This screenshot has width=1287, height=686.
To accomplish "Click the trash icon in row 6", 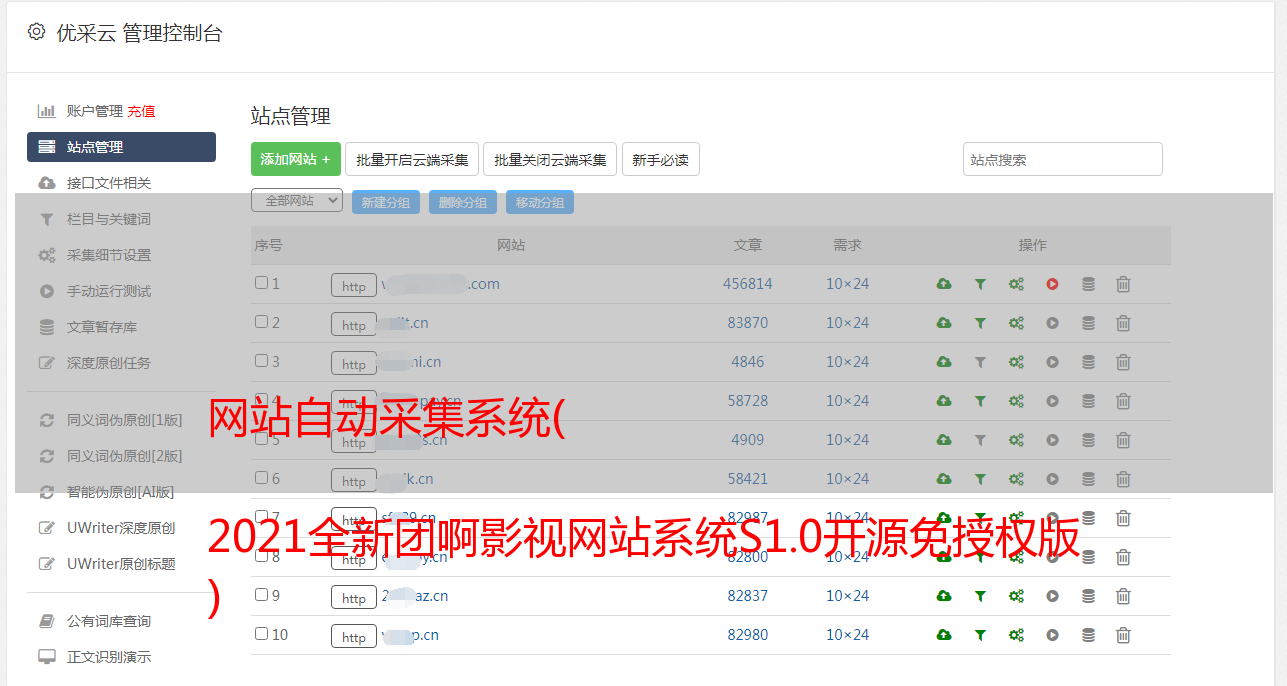I will [1123, 479].
